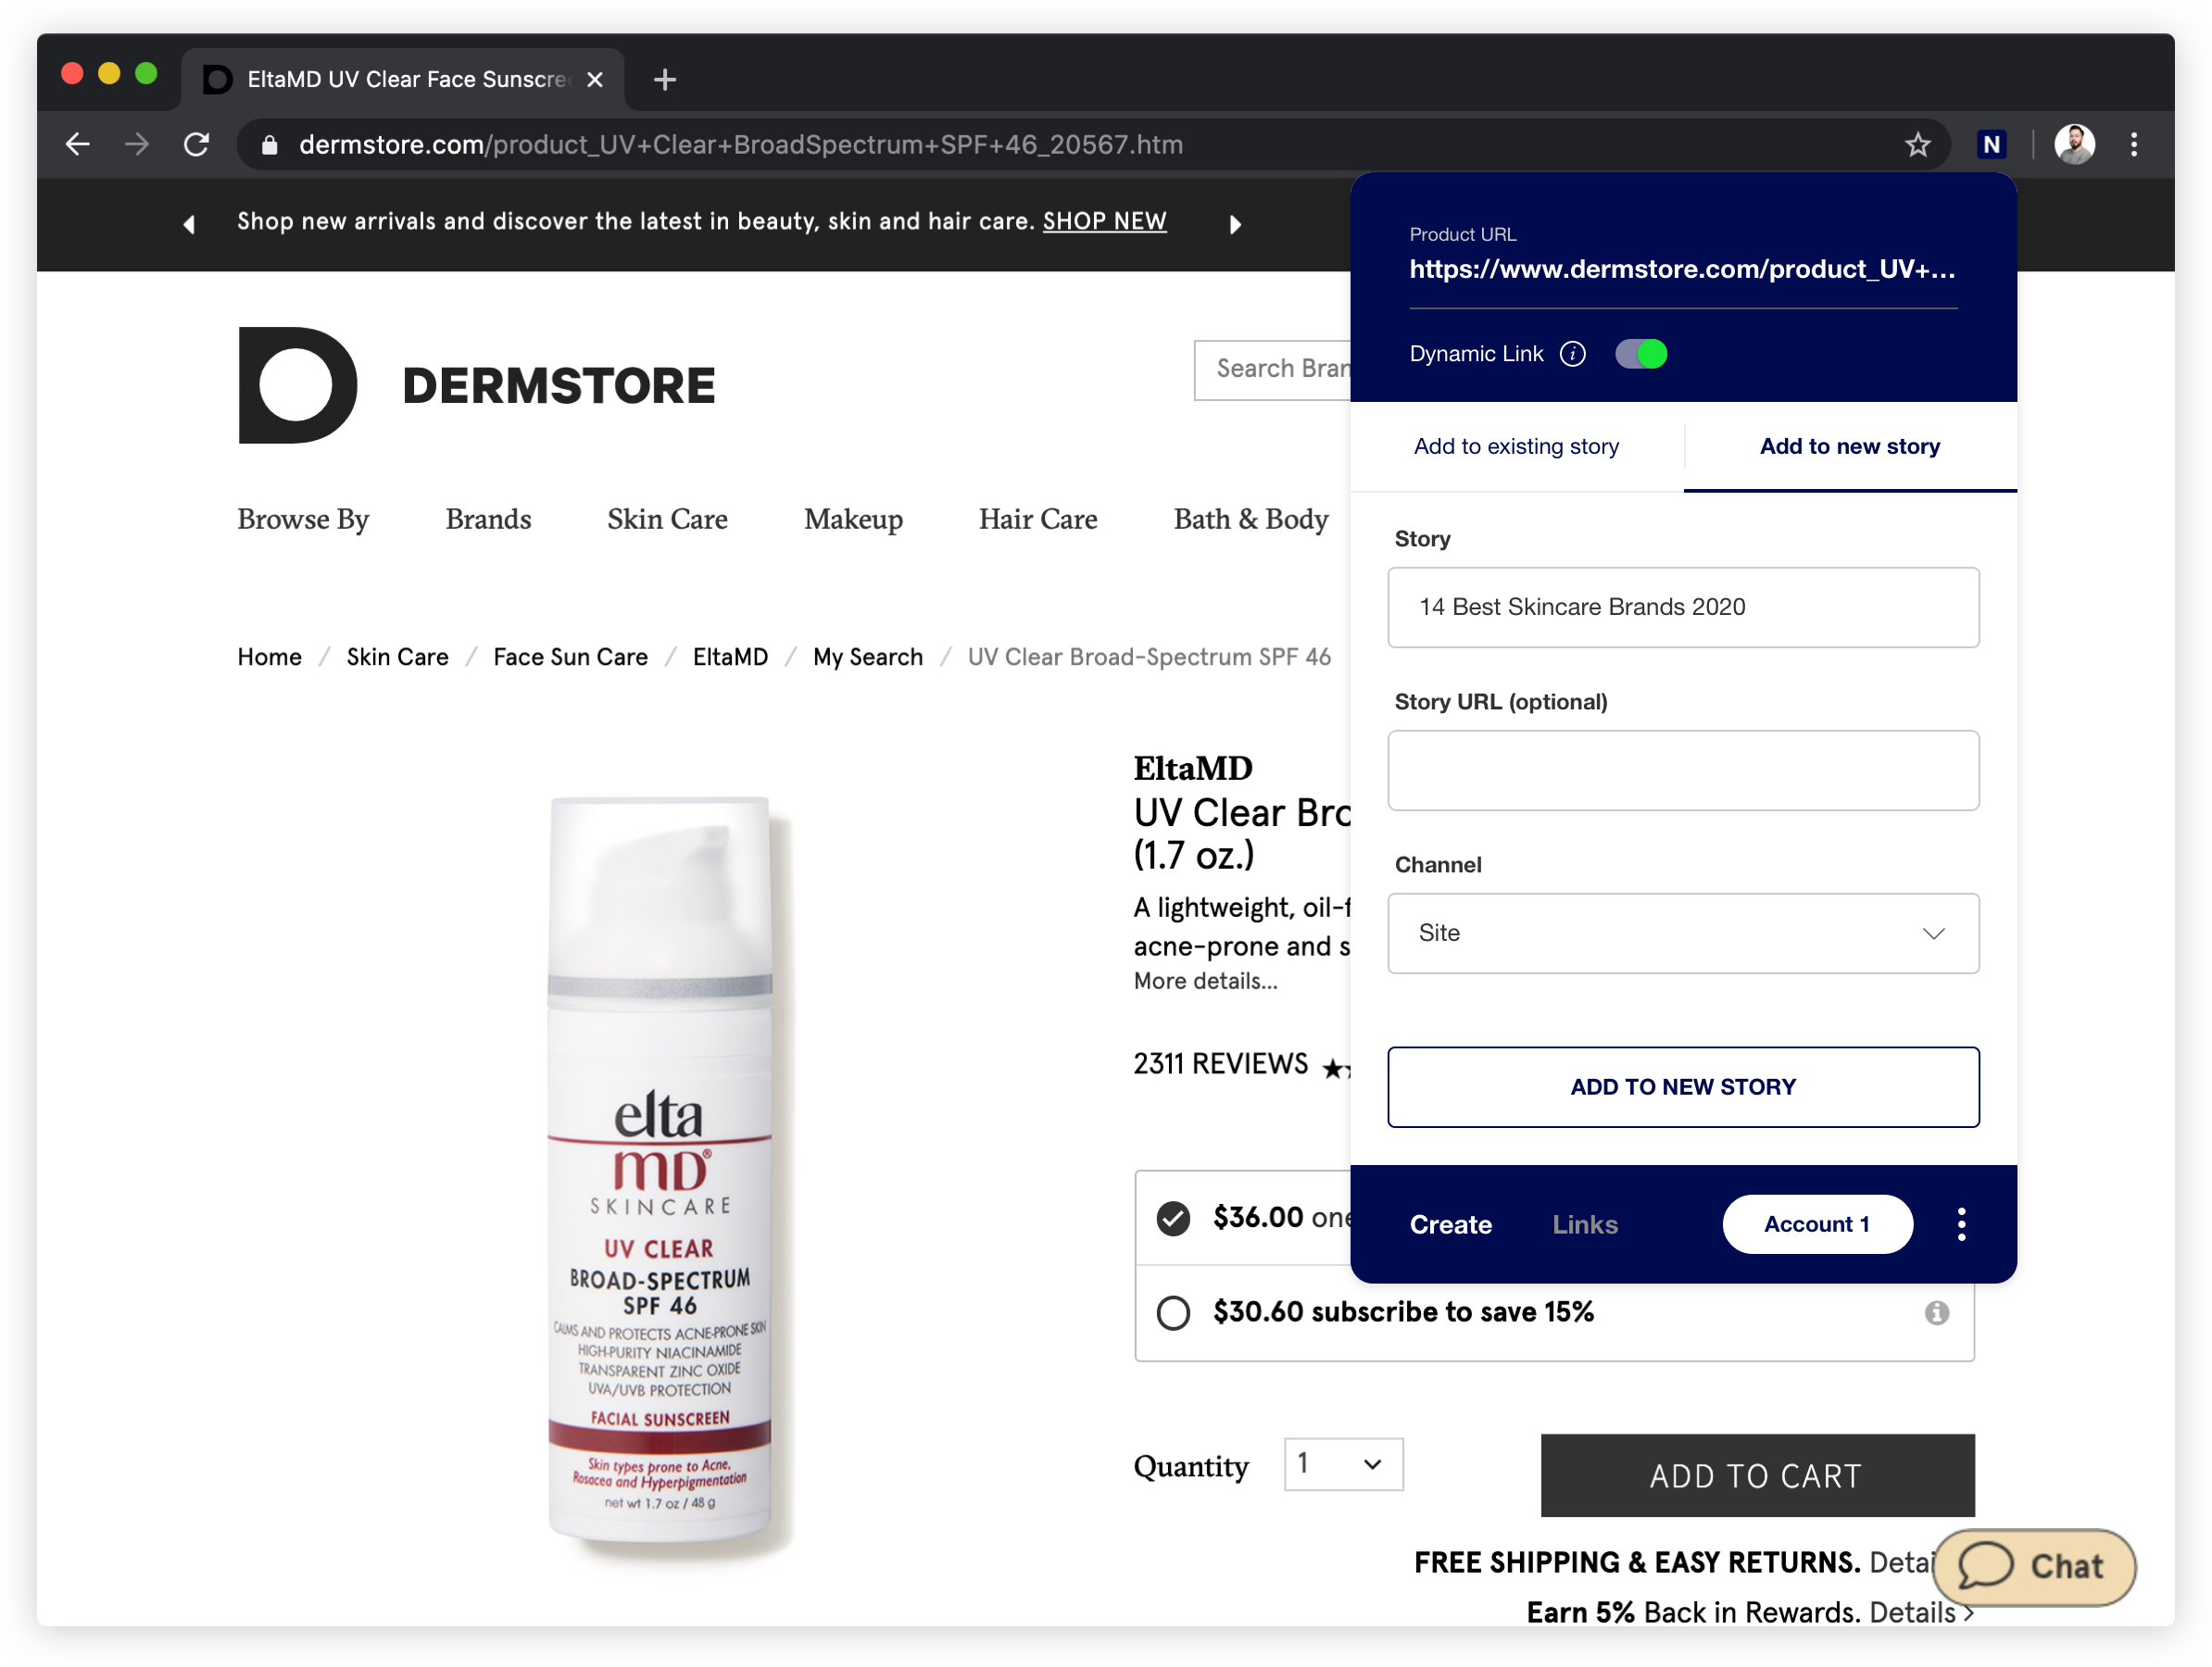Screen dimensions: 2212x1667
Task: Click the lock icon in address bar
Action: 269,145
